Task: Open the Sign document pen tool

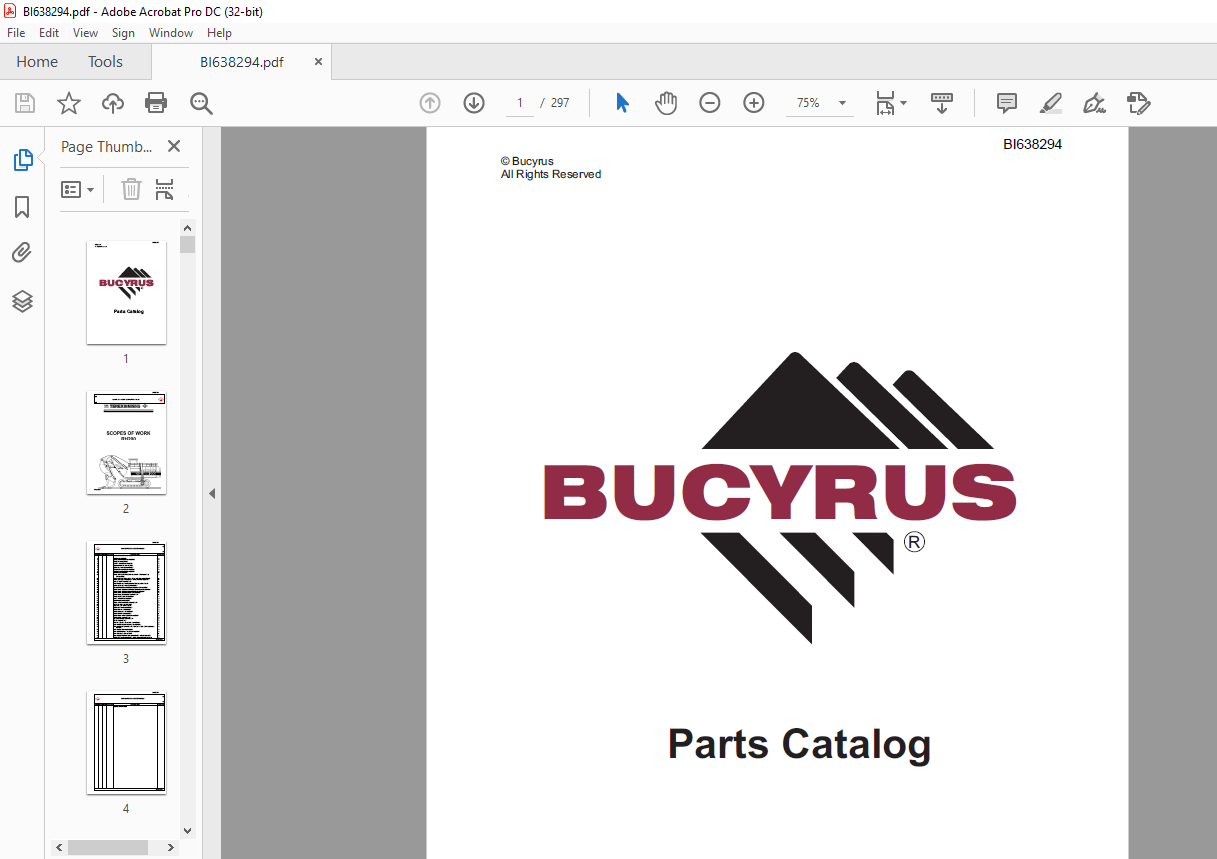Action: click(1094, 103)
